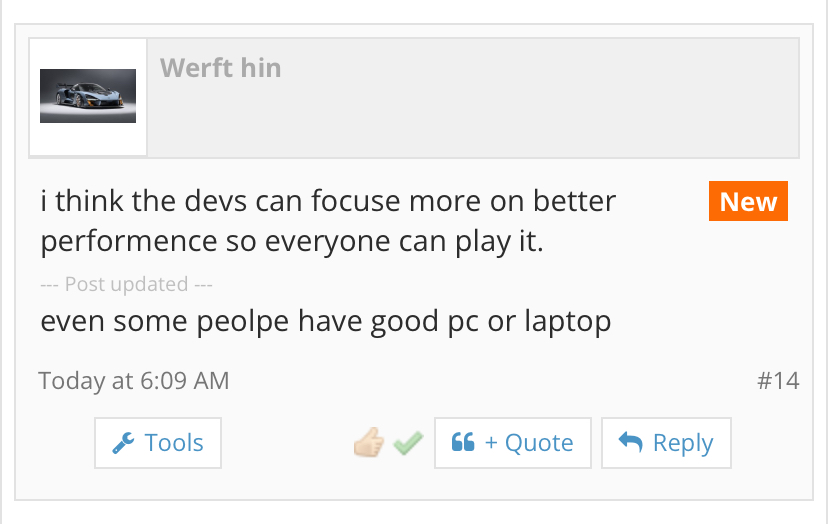
Task: Click the thumbs-up like icon
Action: coord(369,443)
